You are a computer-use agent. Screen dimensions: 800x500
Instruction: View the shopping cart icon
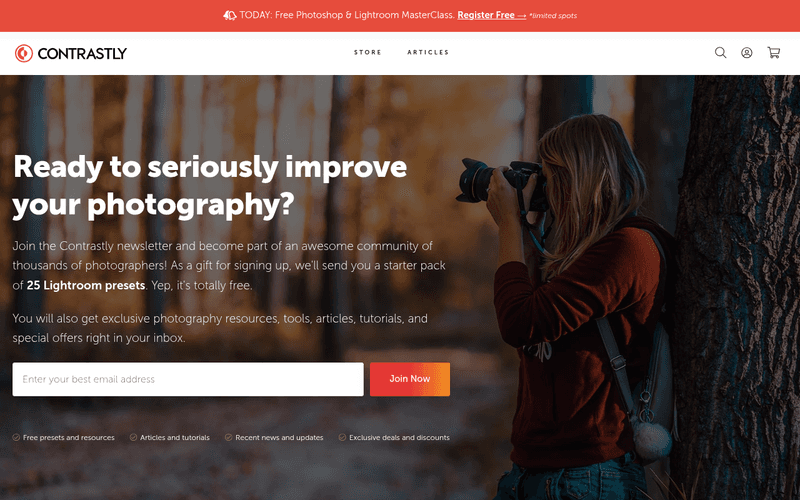pyautogui.click(x=773, y=53)
